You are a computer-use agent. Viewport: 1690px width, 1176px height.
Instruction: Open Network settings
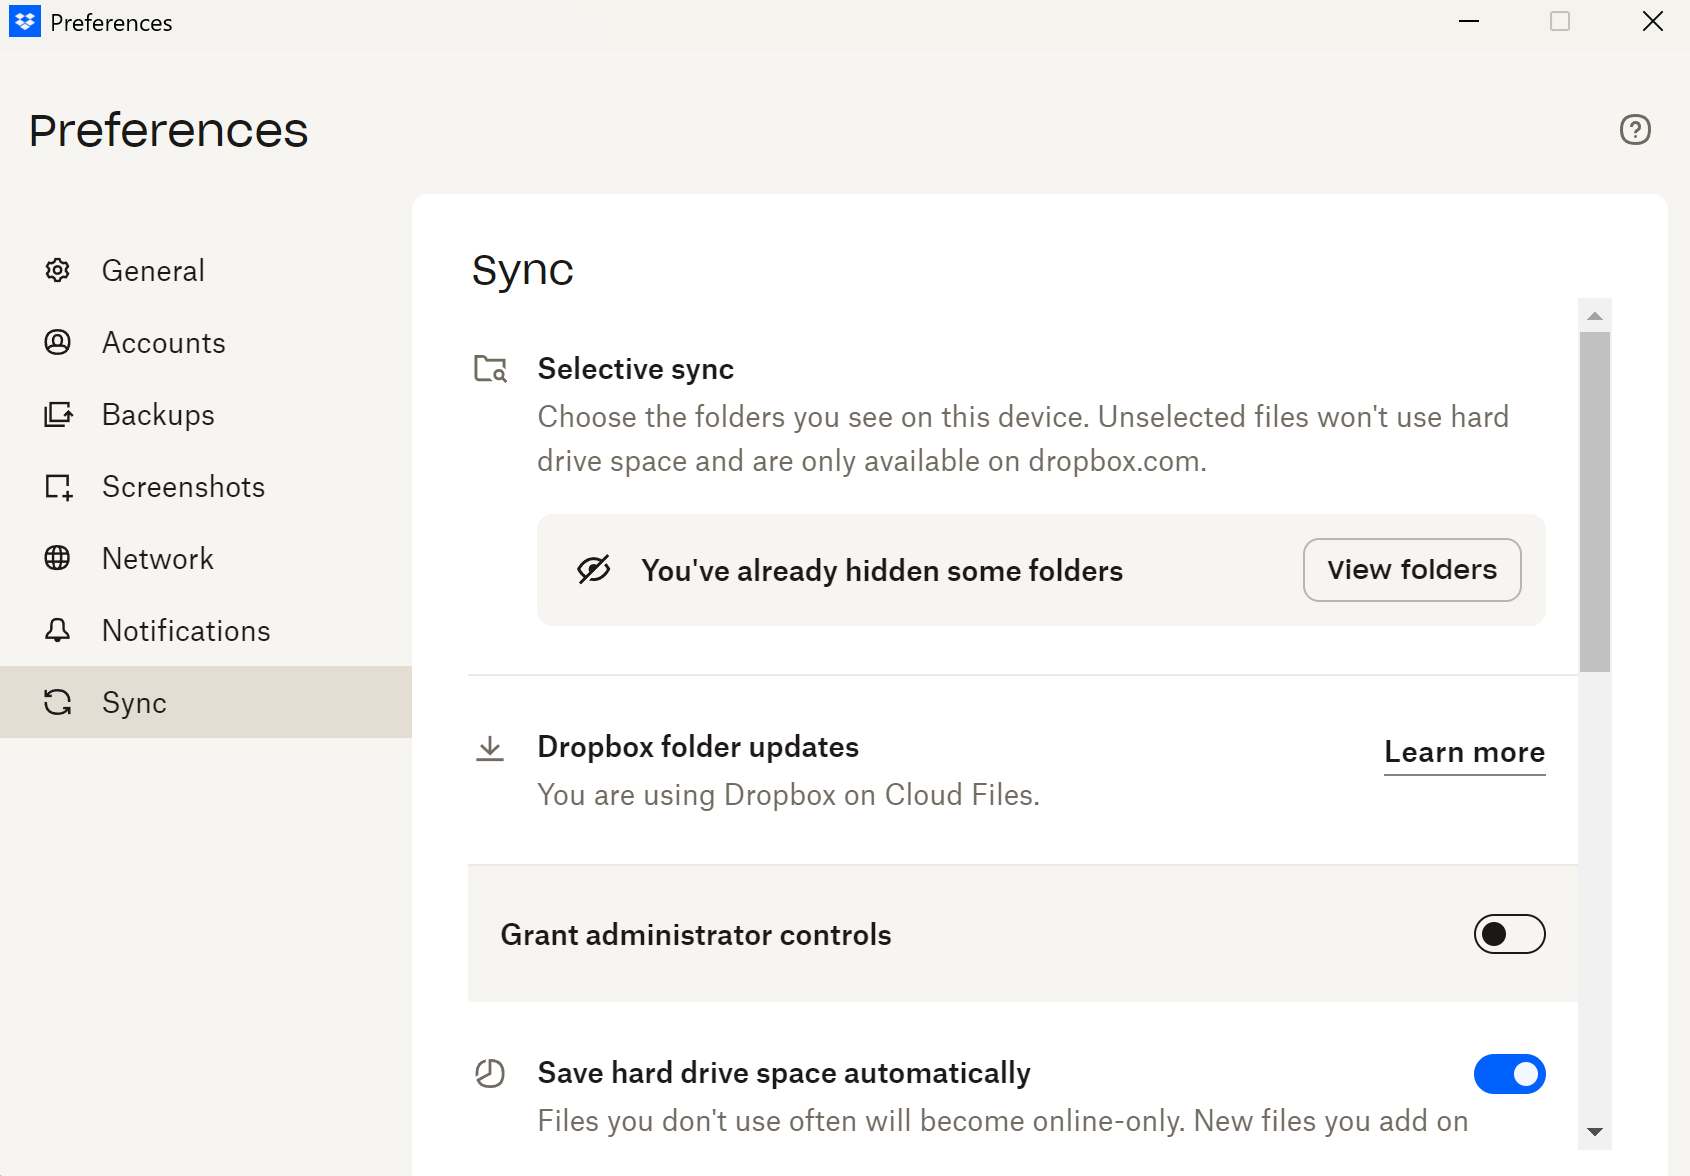[x=206, y=558]
